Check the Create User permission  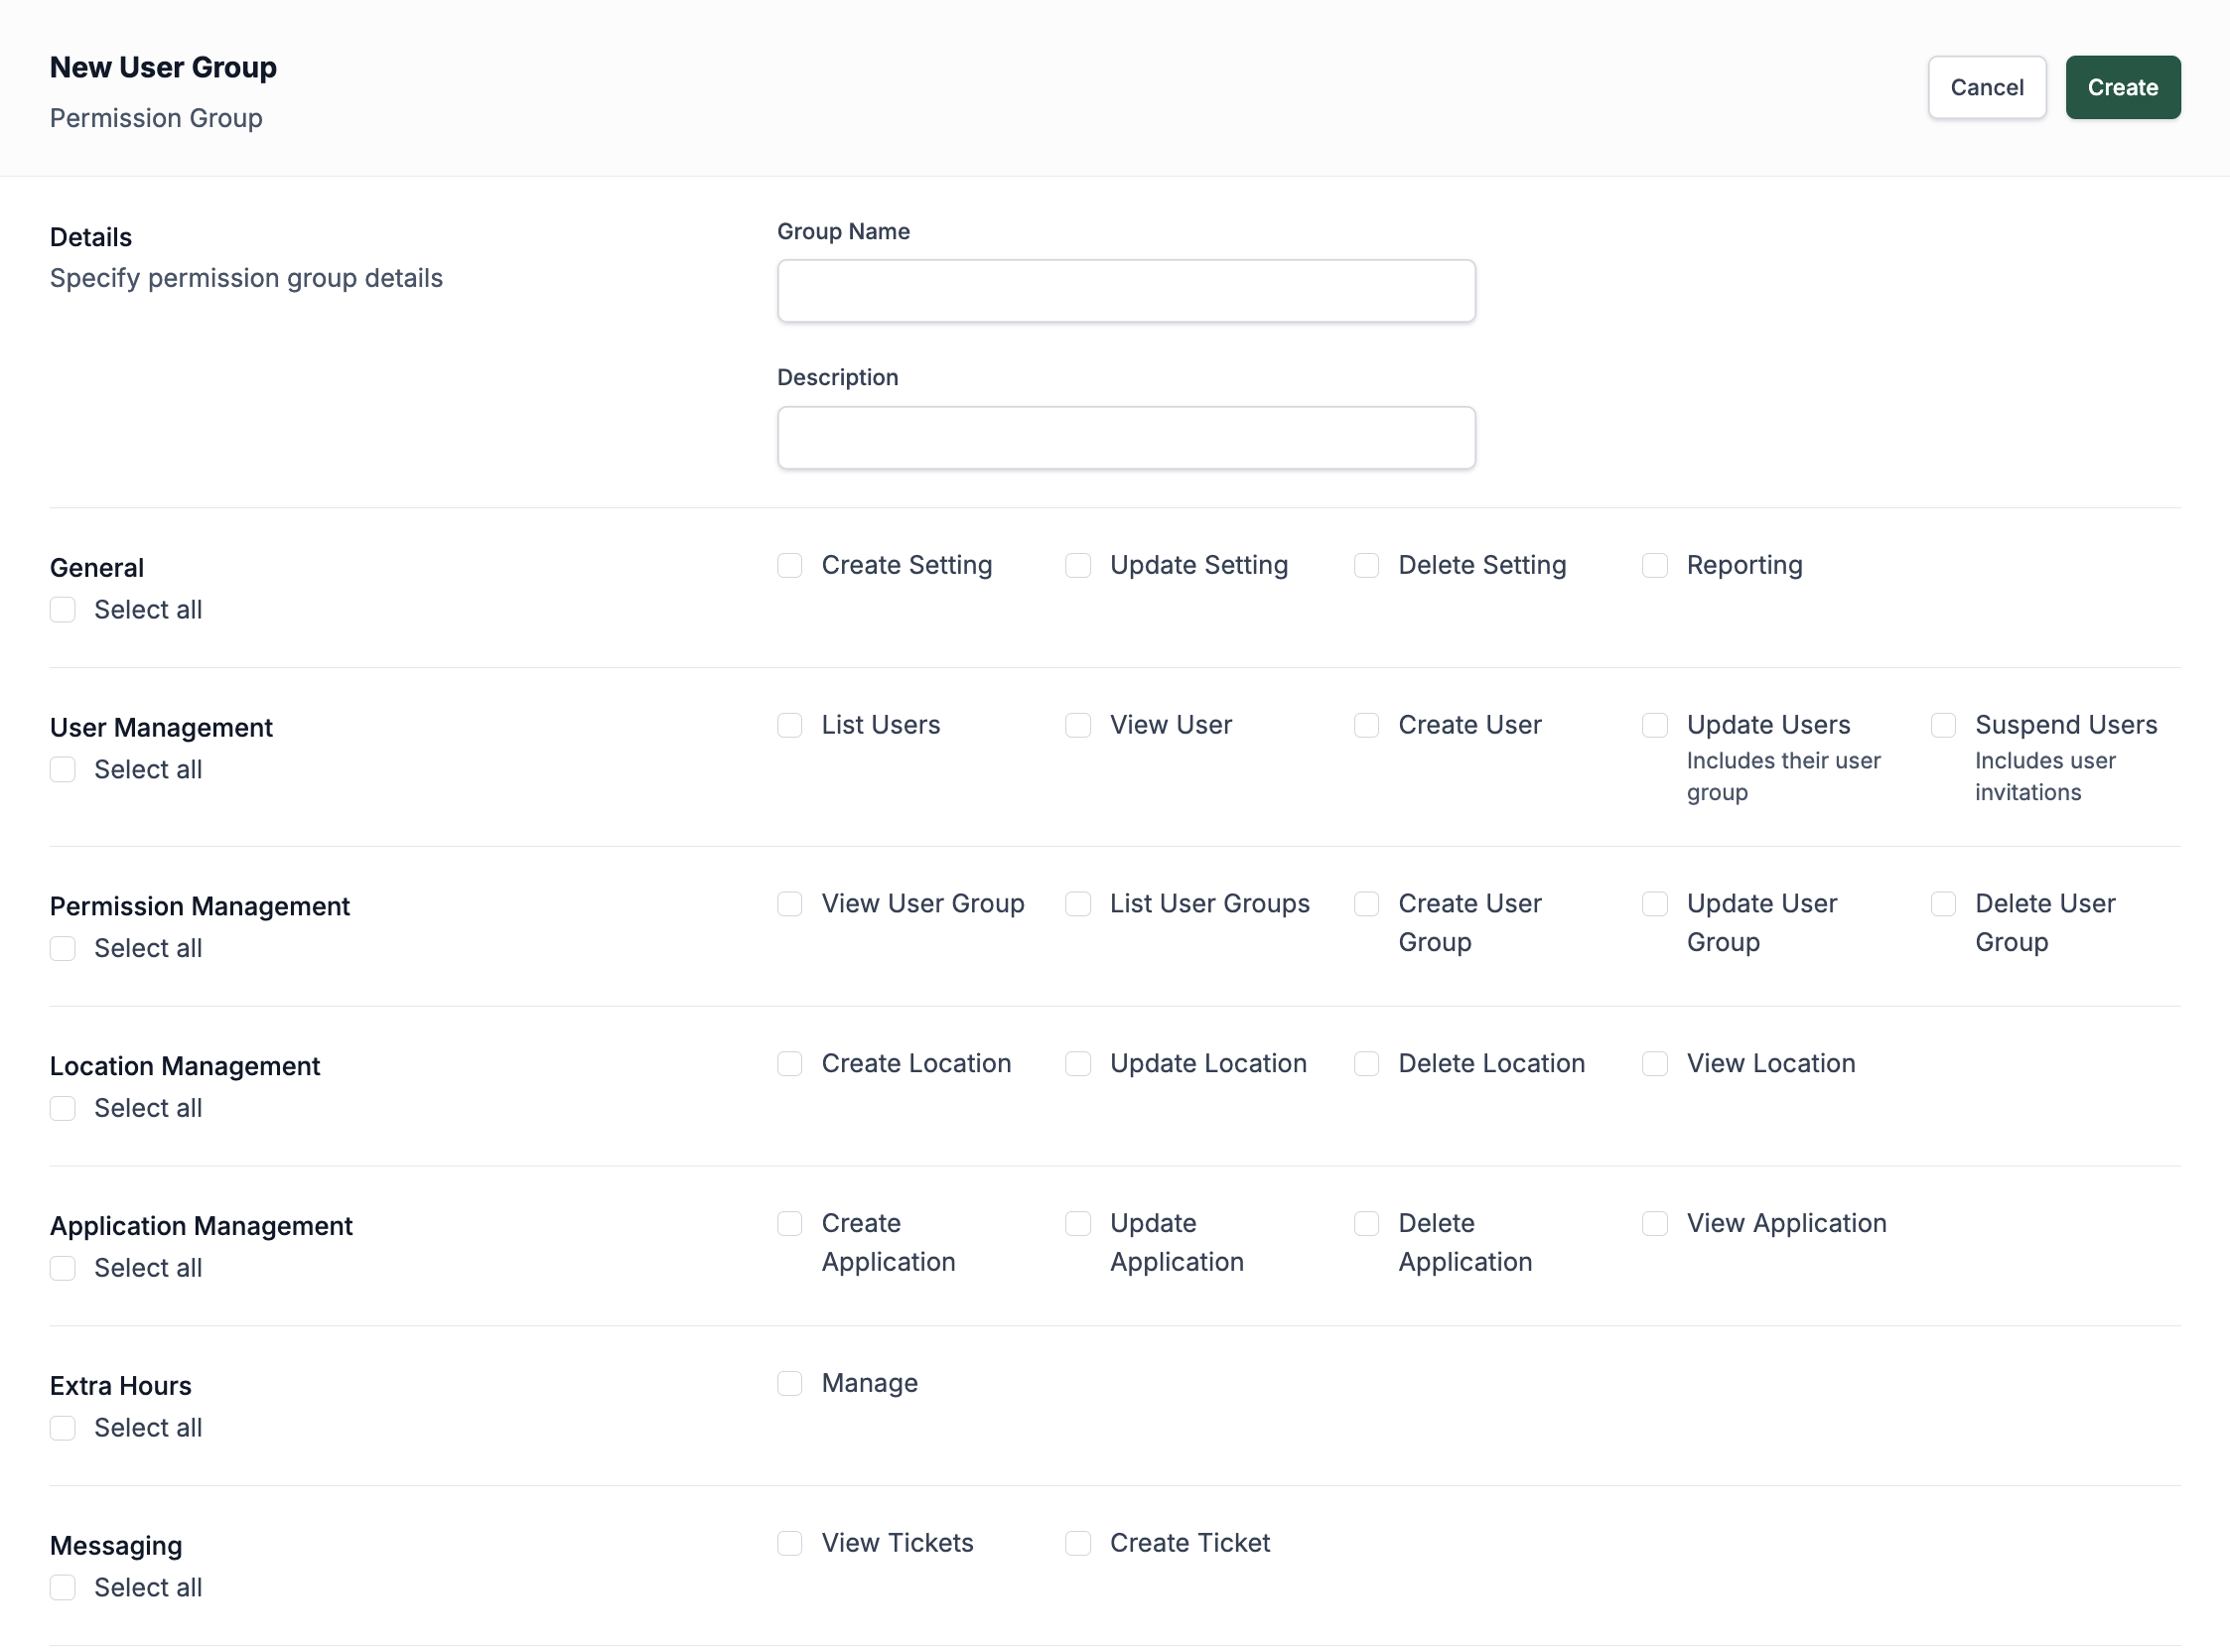pos(1366,725)
